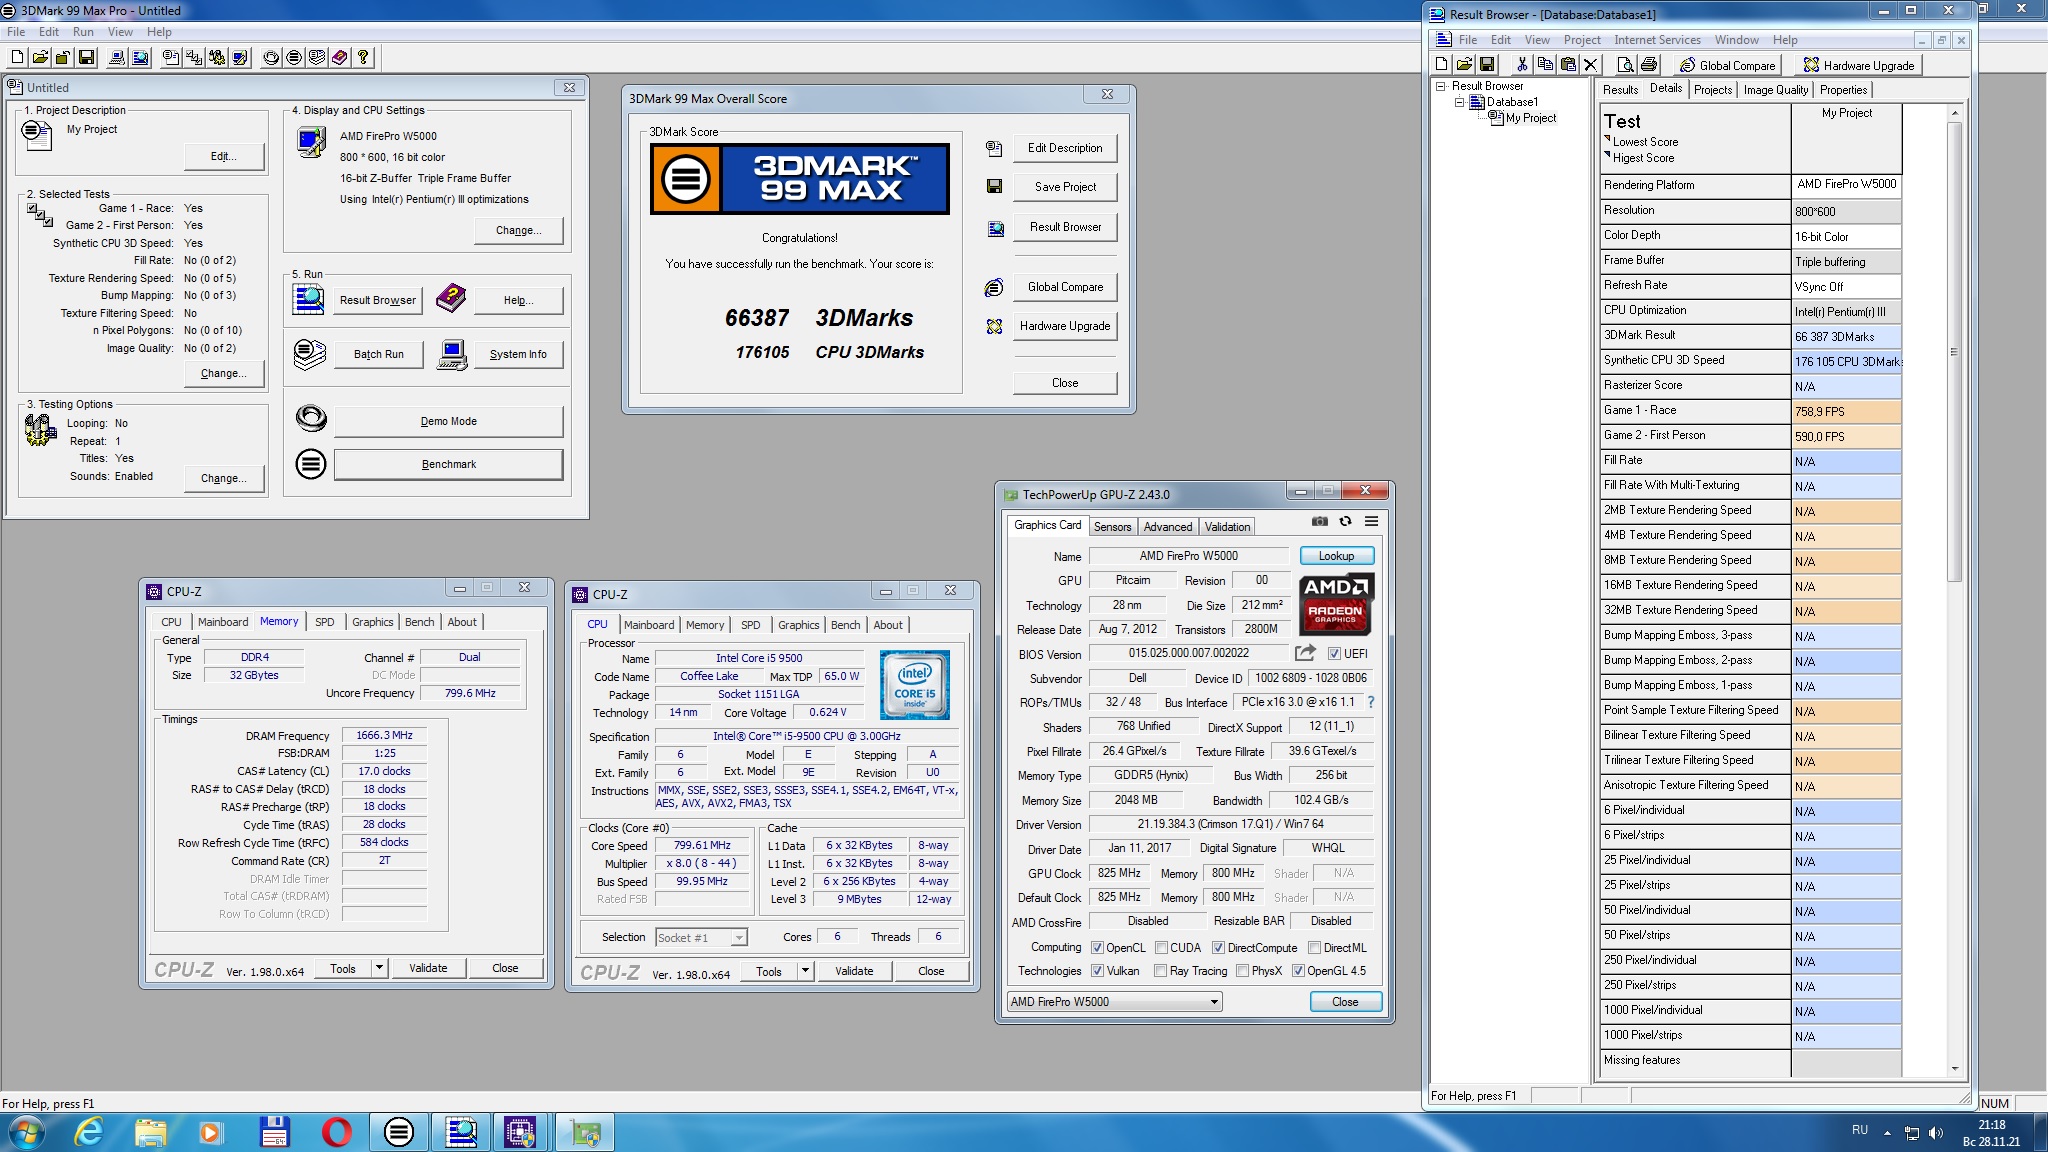
Task: Click the scroll down arrow in Result Browser
Action: 1954,1069
